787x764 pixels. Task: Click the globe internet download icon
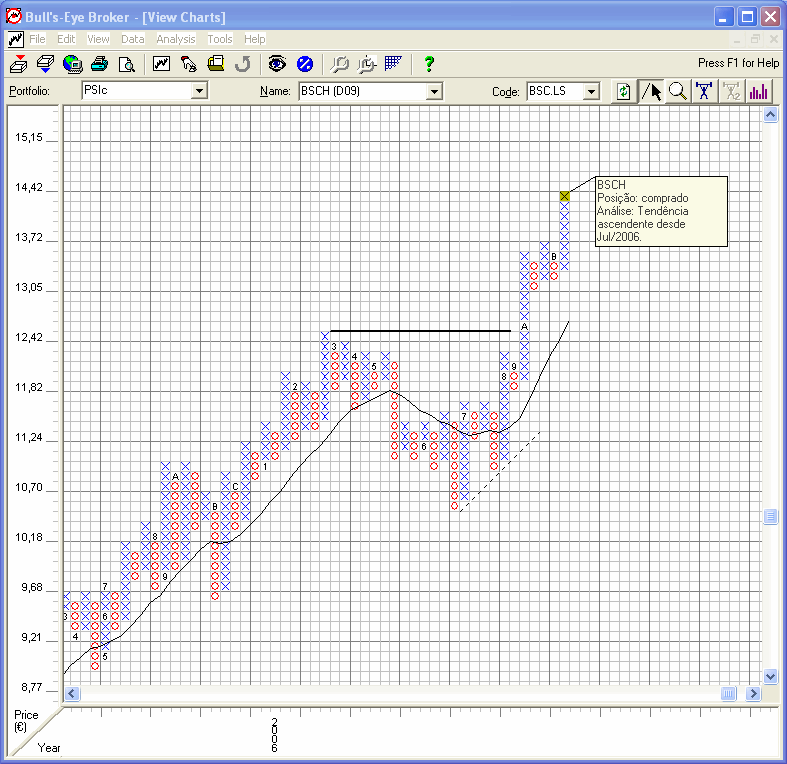(72, 64)
